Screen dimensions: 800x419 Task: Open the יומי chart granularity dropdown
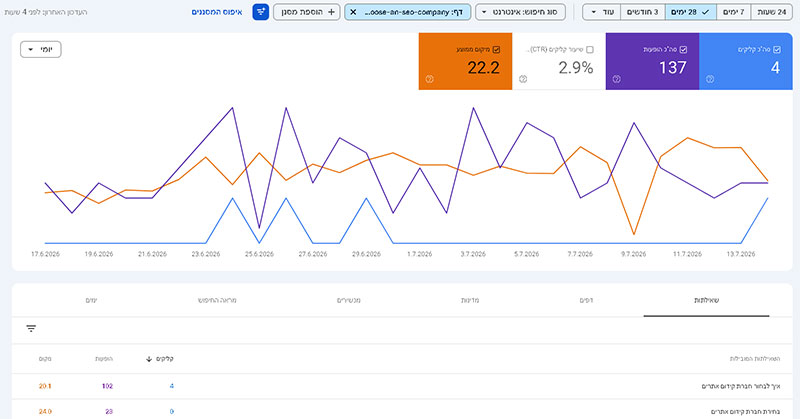41,50
